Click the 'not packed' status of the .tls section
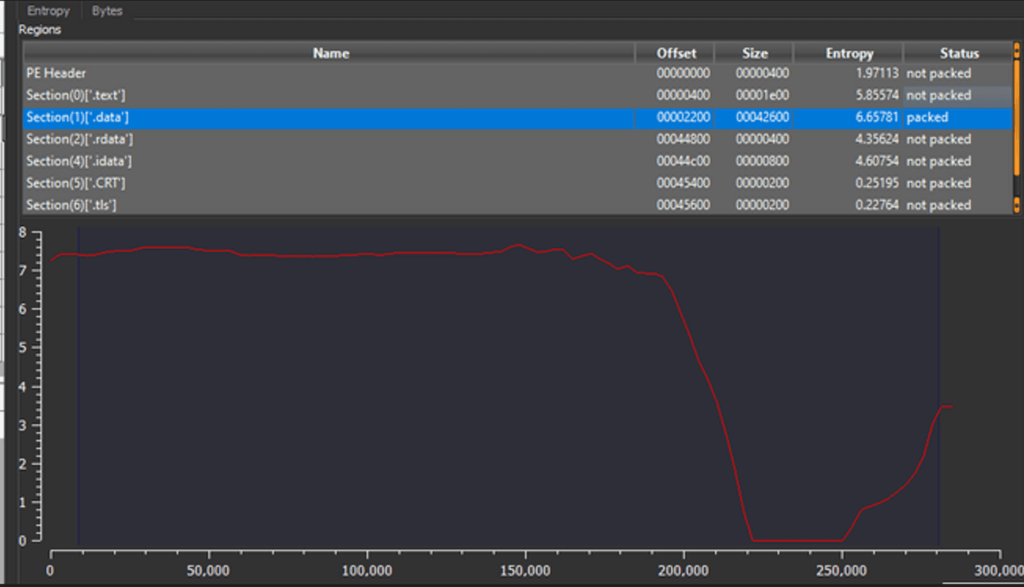The height and width of the screenshot is (587, 1024). 938,205
